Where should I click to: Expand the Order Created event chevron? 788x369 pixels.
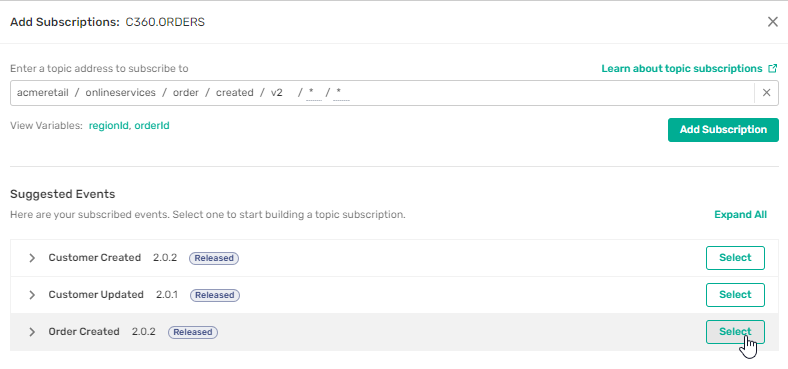pyautogui.click(x=32, y=332)
